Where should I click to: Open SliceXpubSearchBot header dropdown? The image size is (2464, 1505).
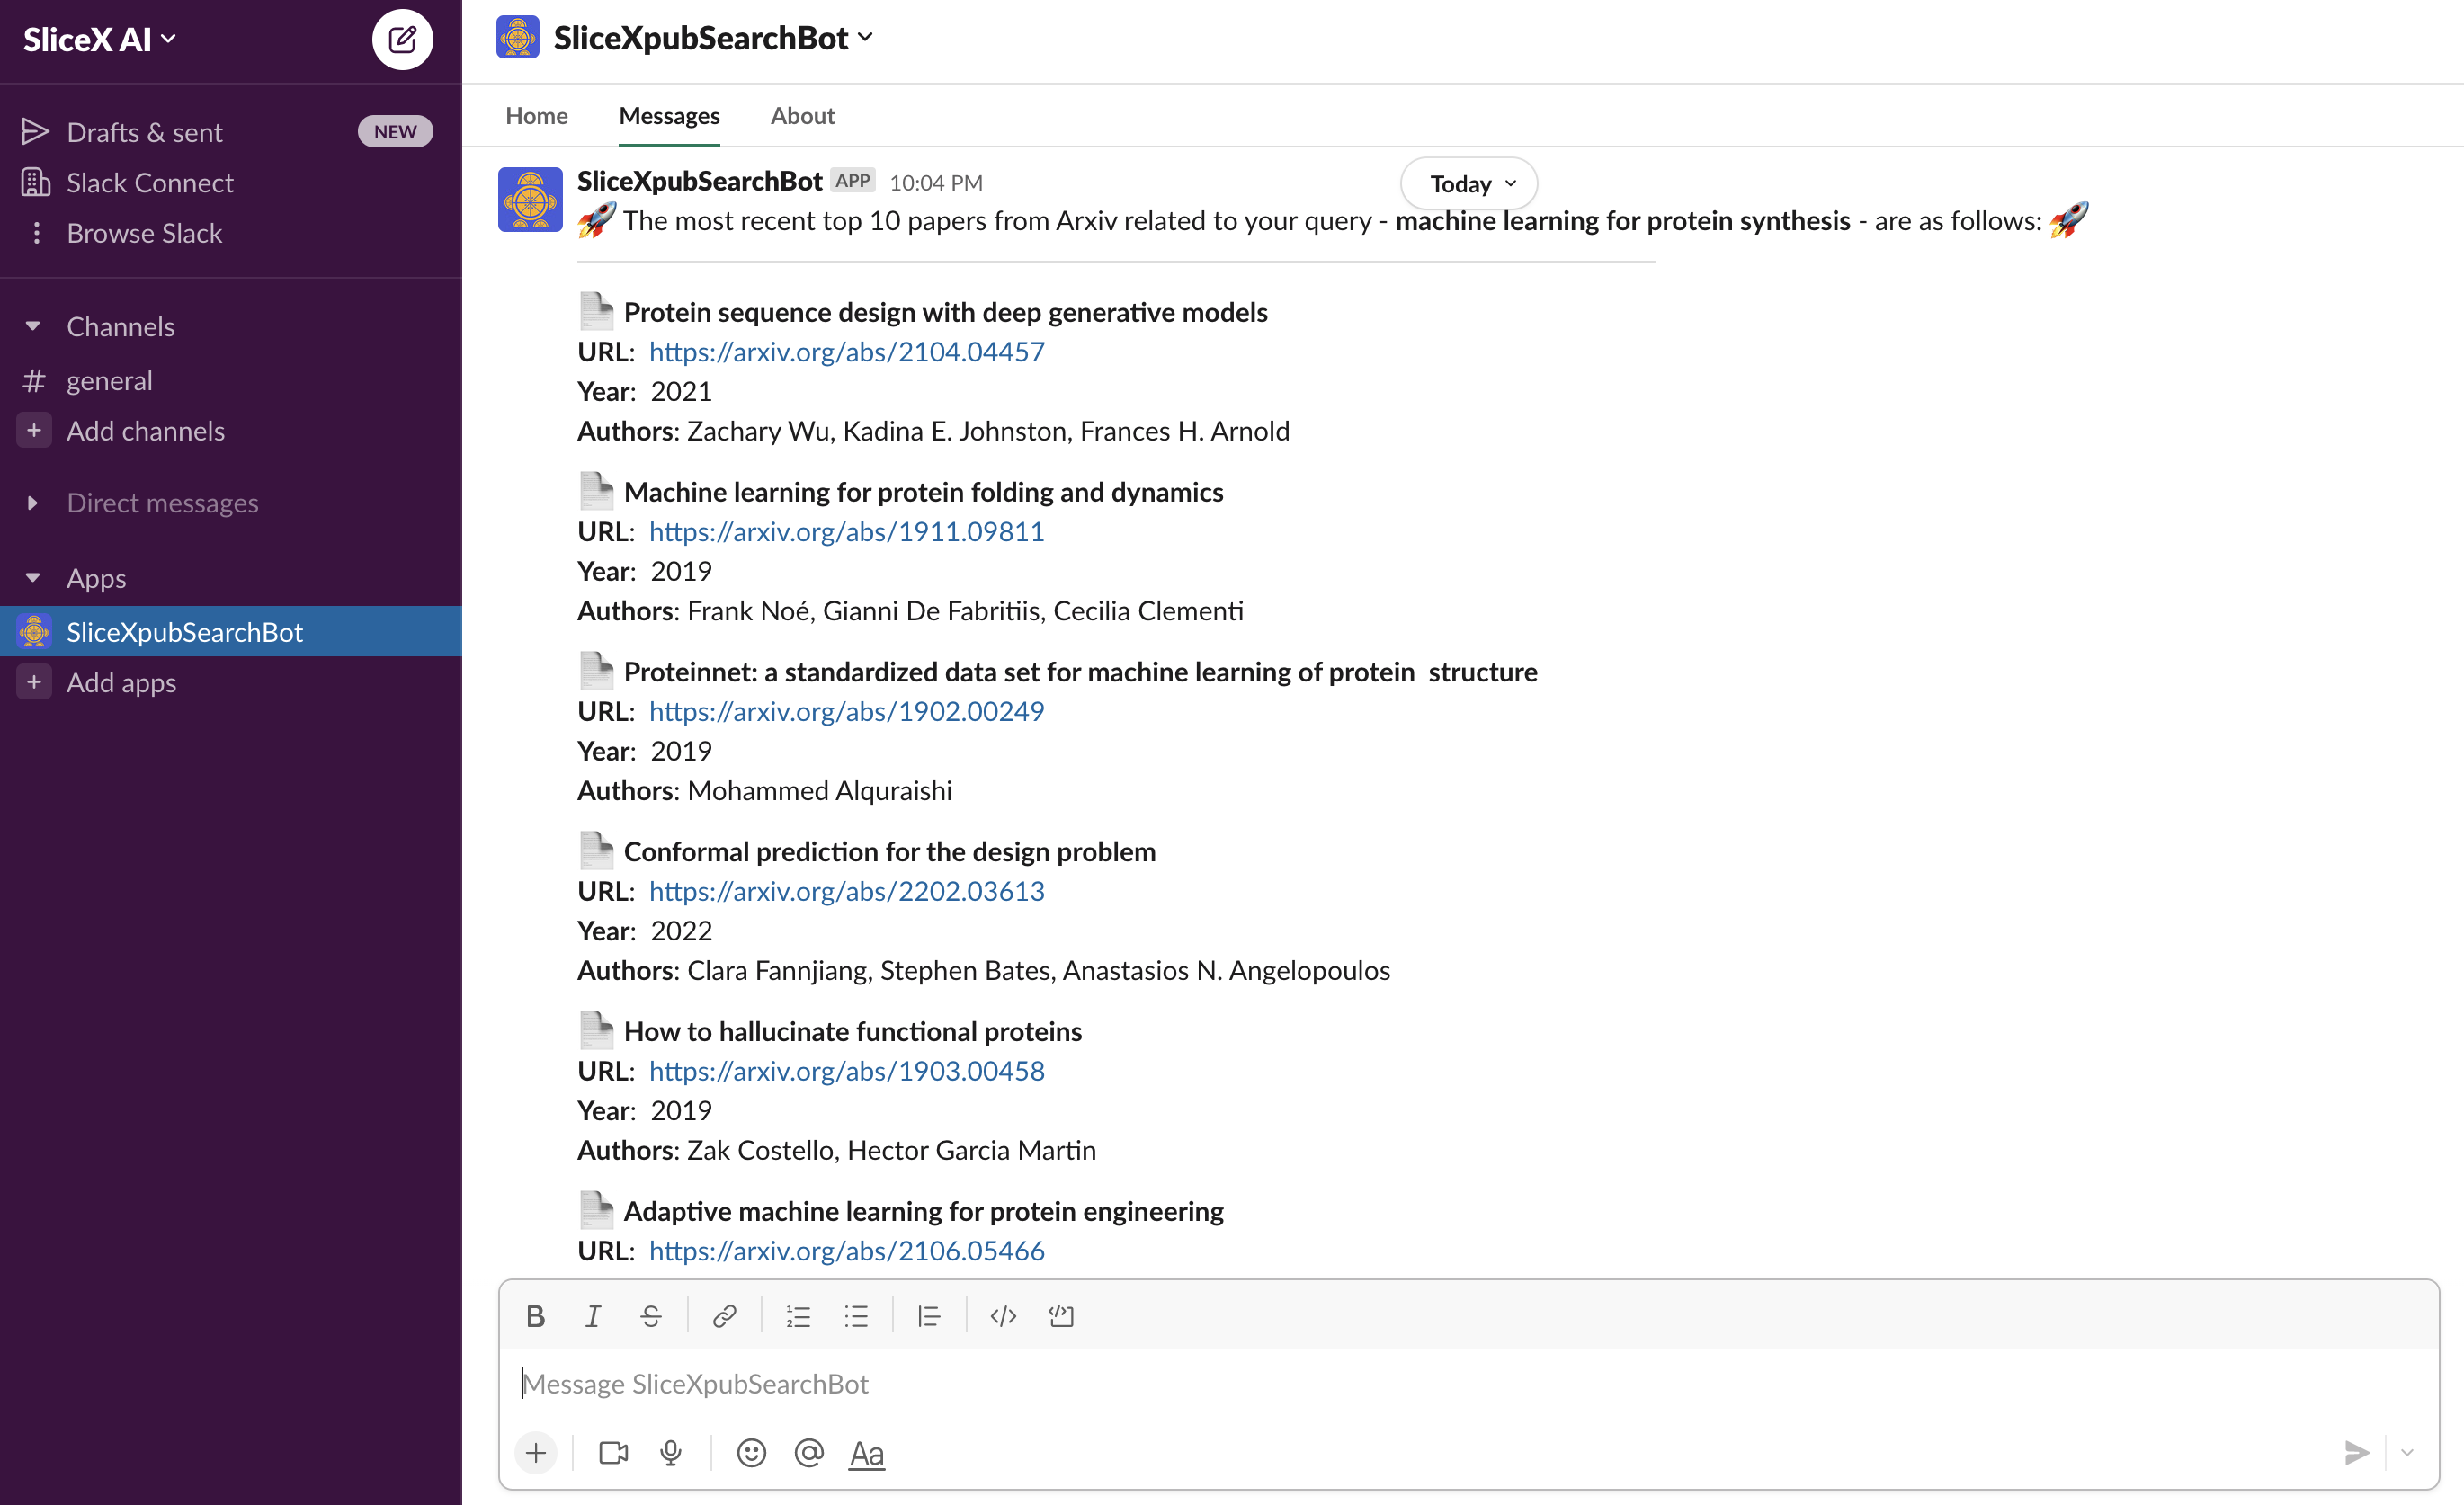pos(714,38)
